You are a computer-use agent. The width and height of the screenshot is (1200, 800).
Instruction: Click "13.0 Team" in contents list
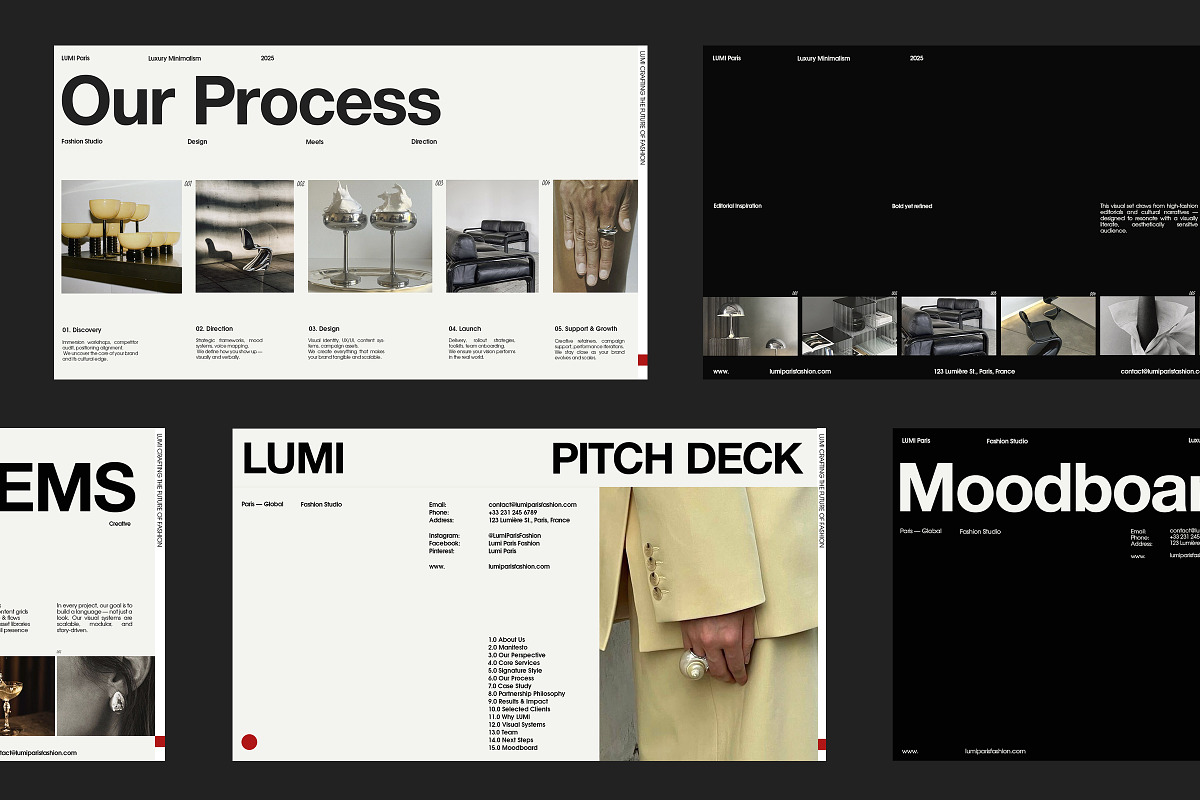pos(504,733)
